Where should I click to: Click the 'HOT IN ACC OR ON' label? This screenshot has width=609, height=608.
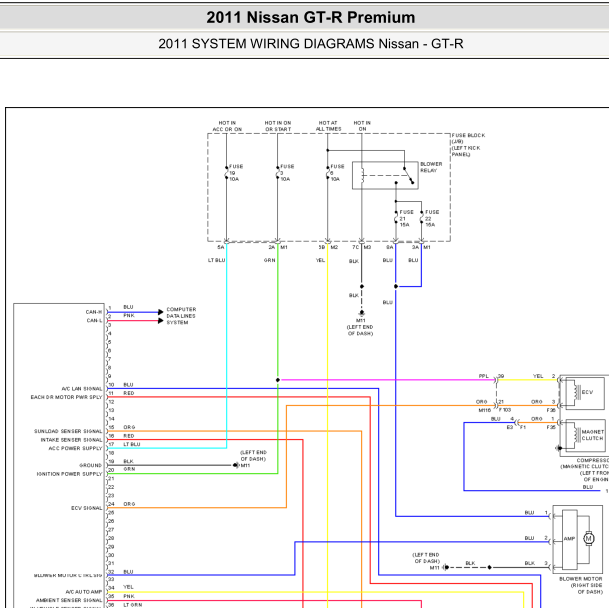[x=227, y=126]
